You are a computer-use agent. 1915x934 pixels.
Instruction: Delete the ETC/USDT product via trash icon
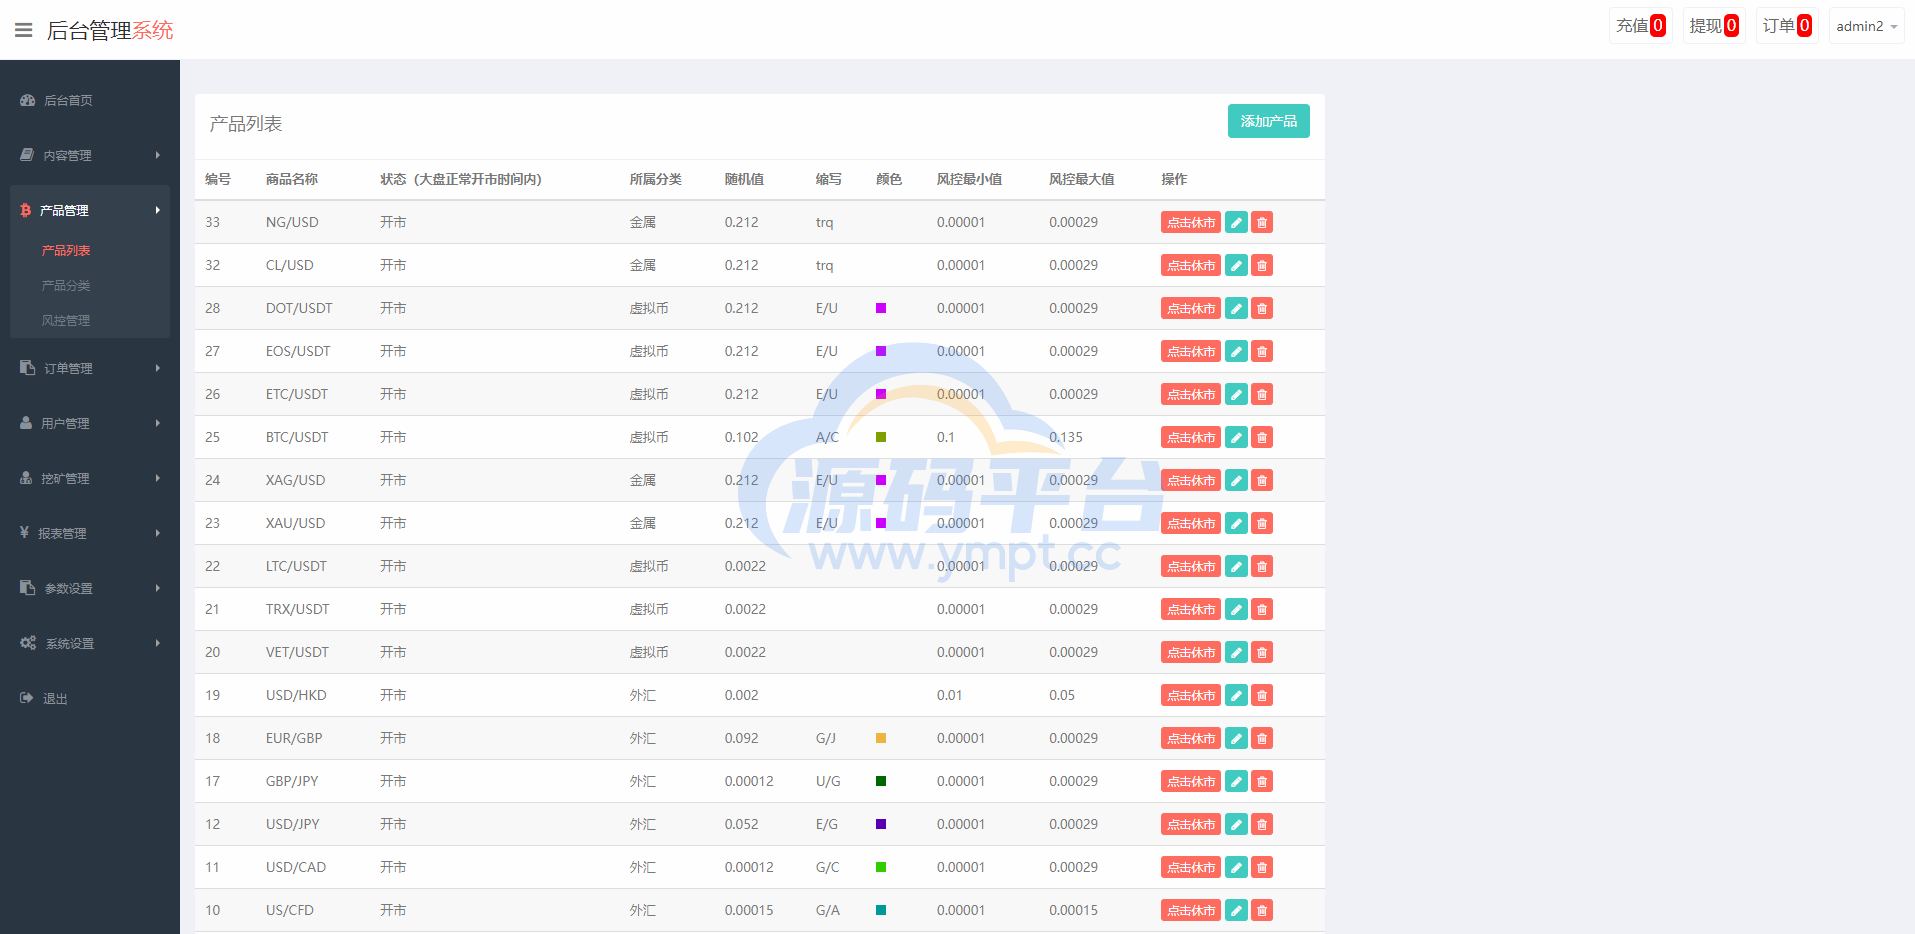[x=1262, y=394]
